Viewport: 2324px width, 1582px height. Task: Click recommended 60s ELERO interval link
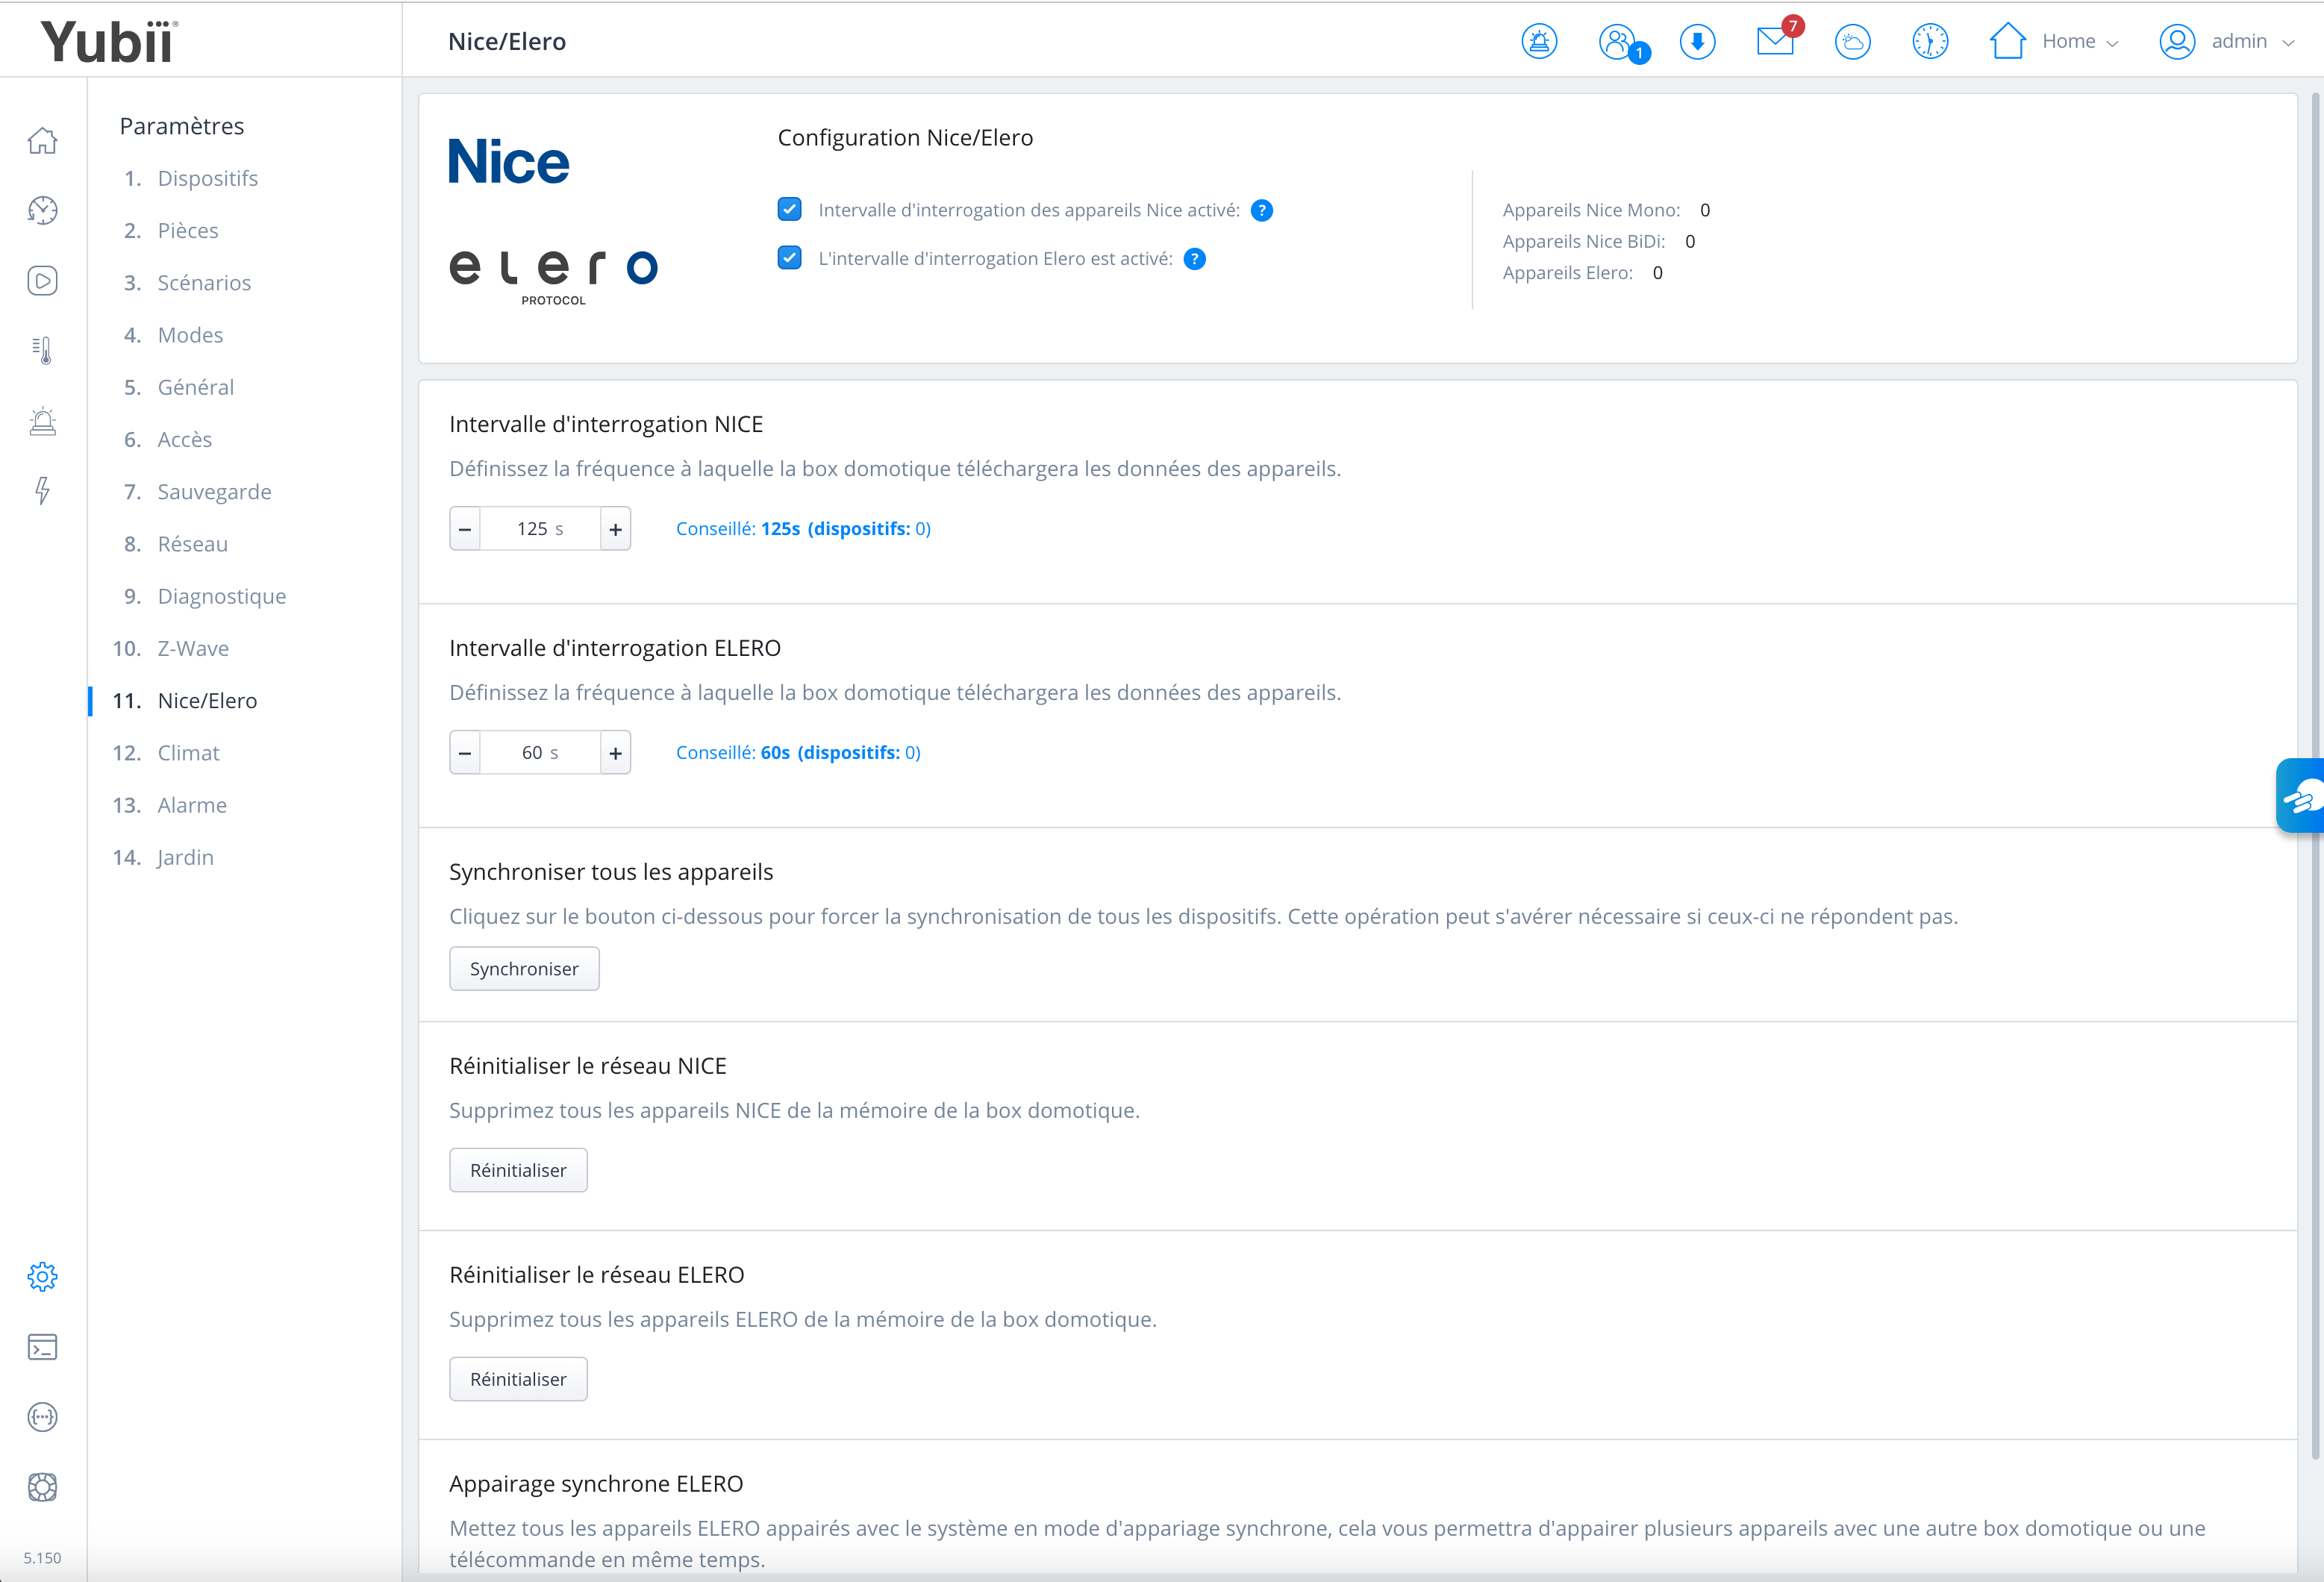click(x=798, y=753)
